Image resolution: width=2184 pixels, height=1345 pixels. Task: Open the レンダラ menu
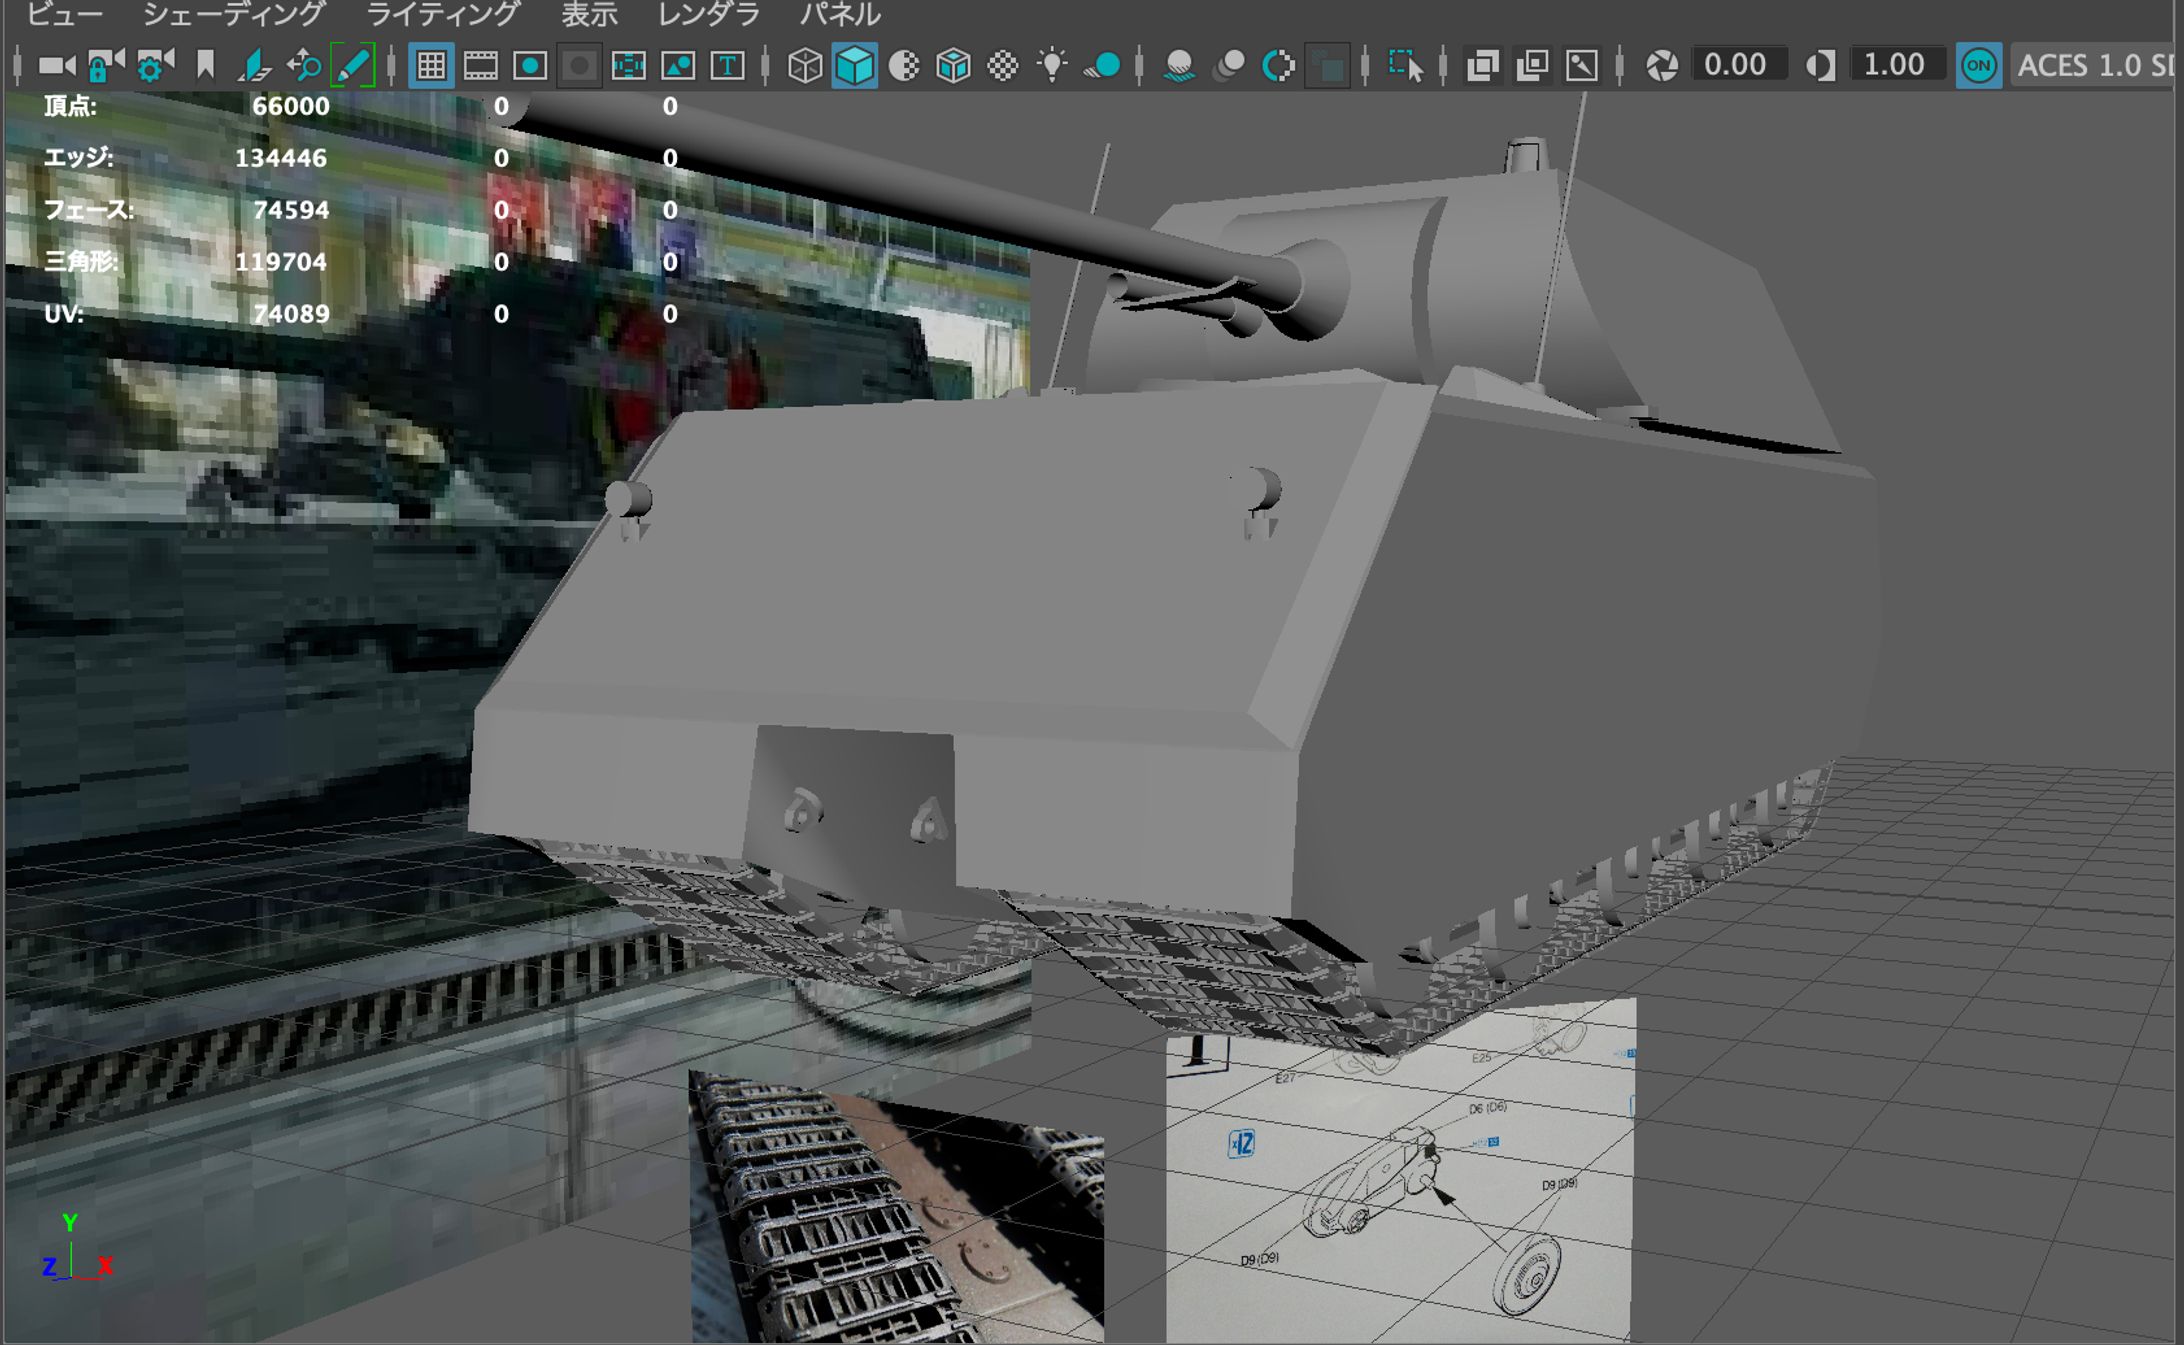708,14
